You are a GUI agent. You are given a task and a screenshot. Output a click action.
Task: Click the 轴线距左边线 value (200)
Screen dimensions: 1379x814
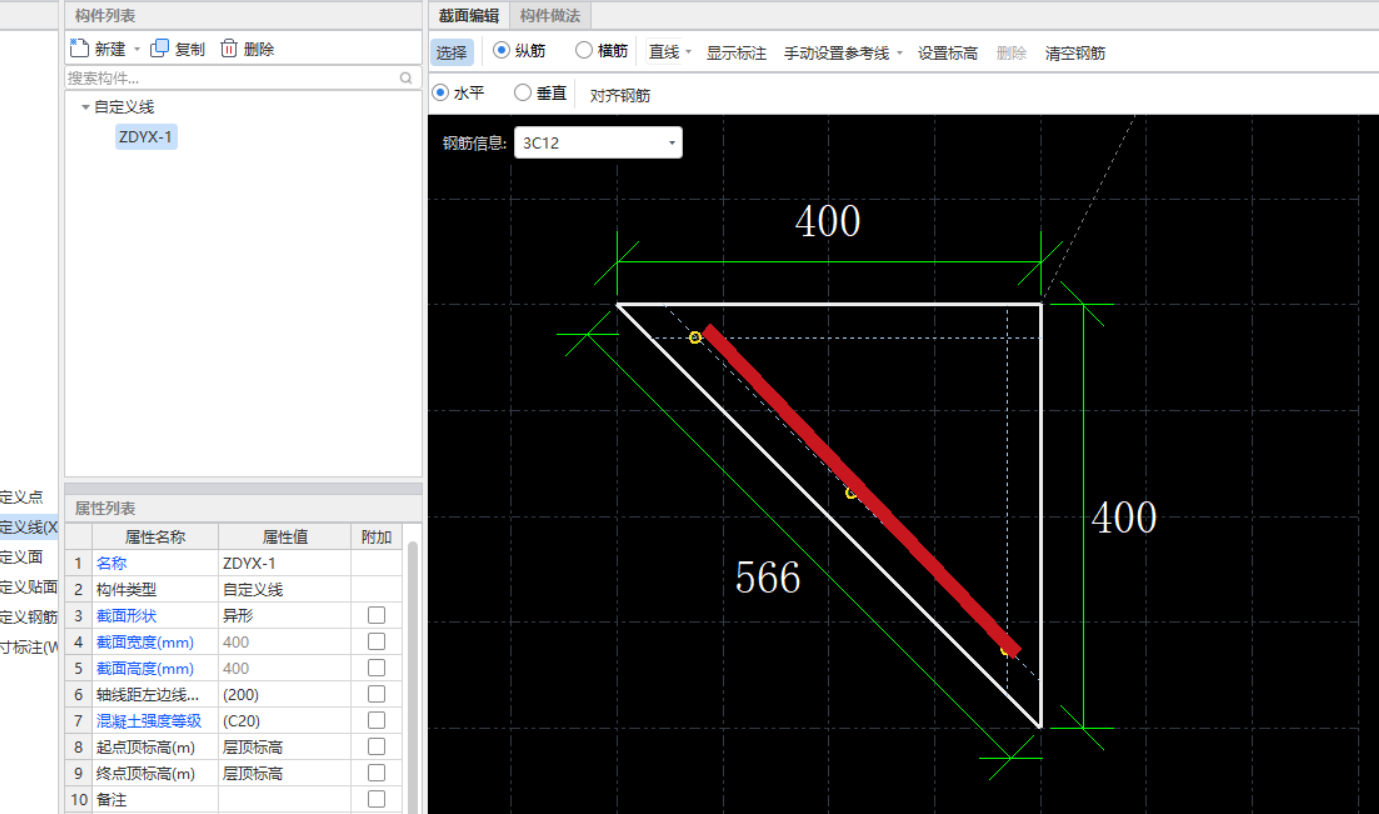(284, 695)
